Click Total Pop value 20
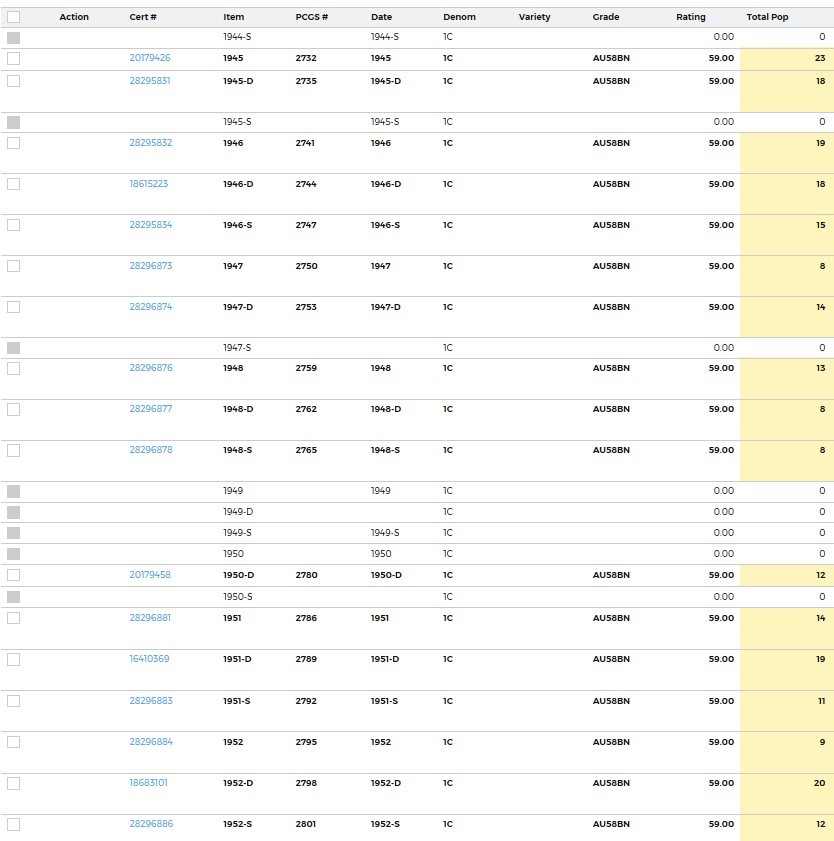The height and width of the screenshot is (841, 834). 820,783
